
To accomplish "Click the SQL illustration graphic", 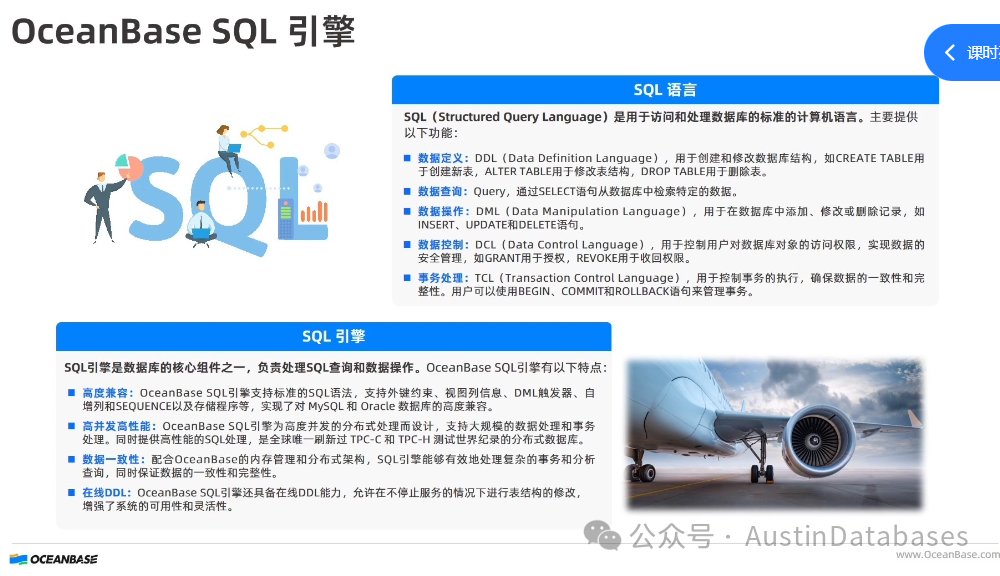I will [210, 190].
